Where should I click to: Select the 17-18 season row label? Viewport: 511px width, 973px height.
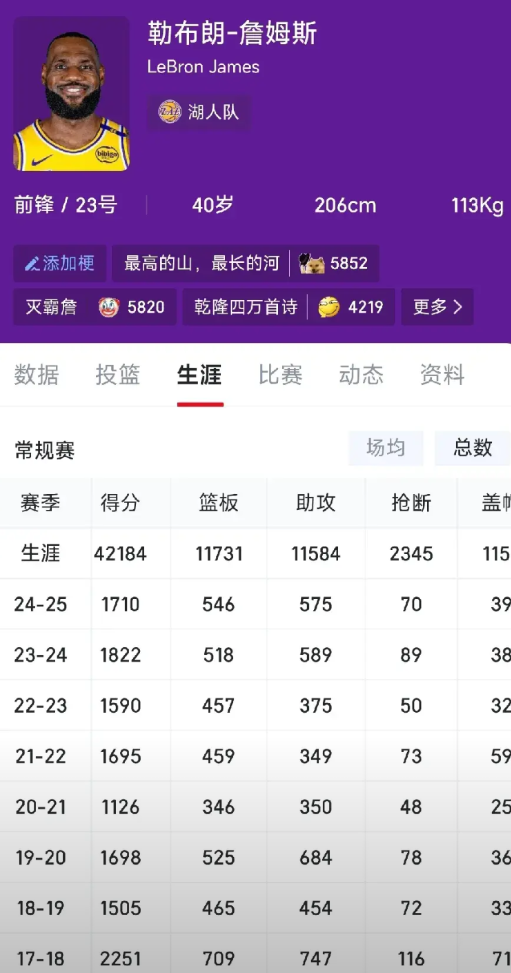pyautogui.click(x=40, y=959)
